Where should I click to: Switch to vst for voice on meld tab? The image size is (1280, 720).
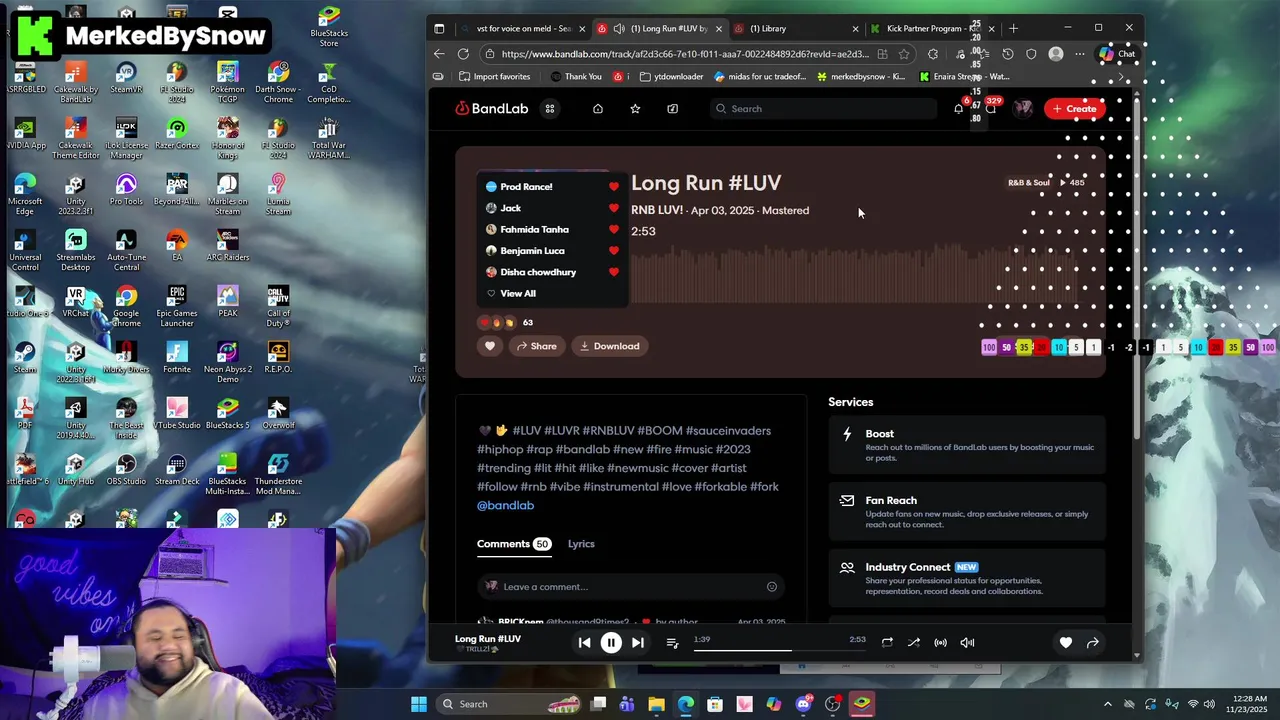click(522, 28)
